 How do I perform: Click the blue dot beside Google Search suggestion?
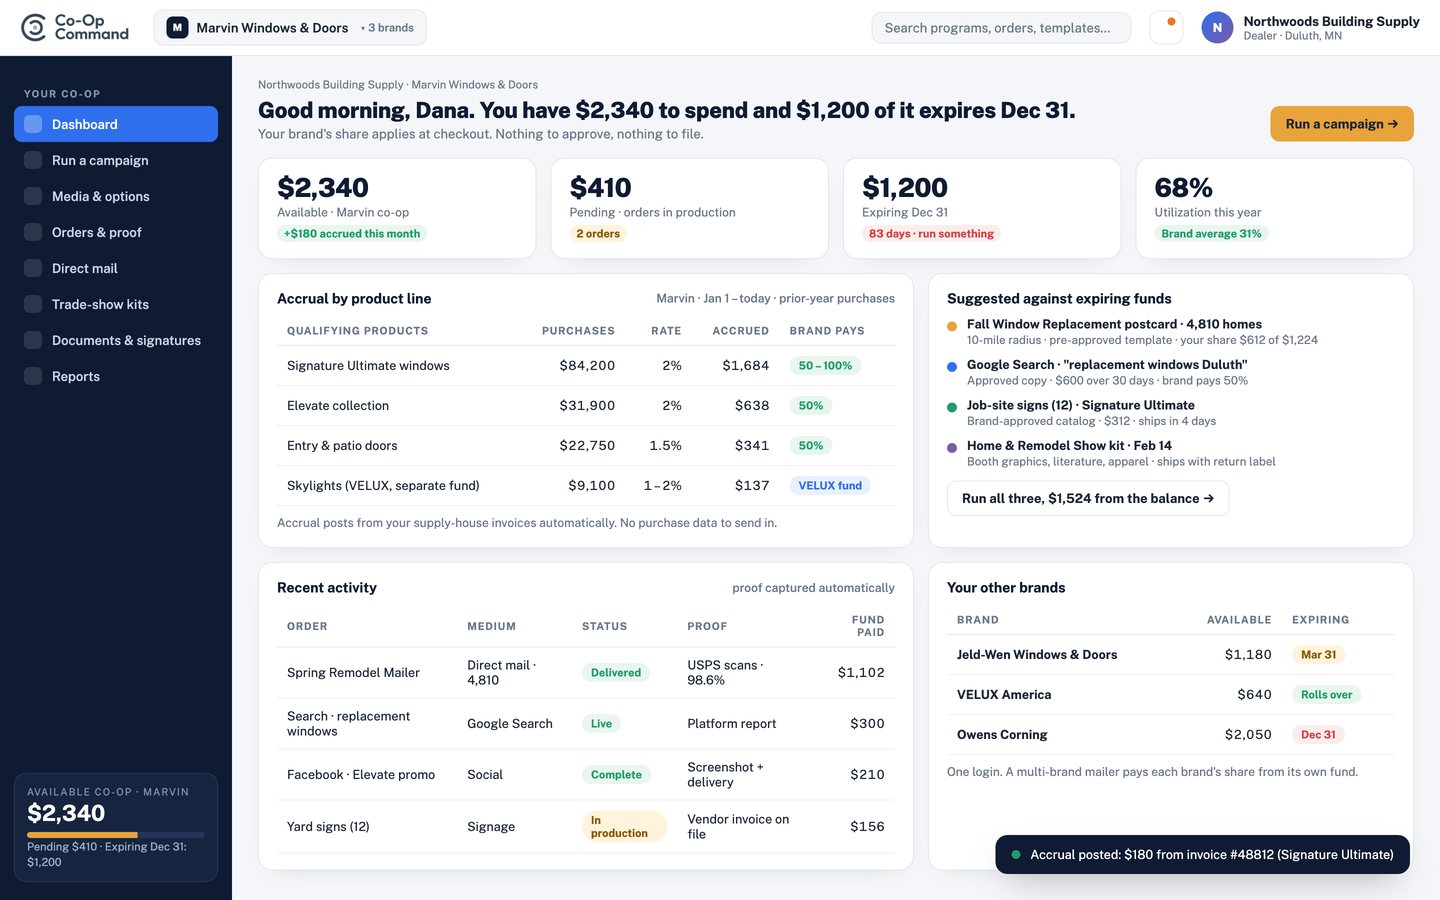952,367
